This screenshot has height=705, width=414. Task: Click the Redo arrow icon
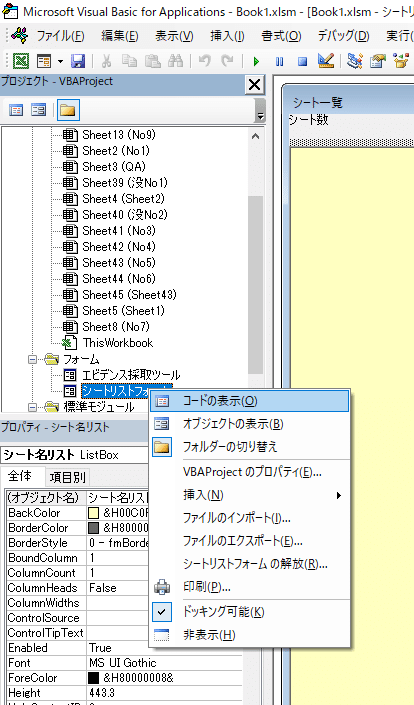tap(227, 61)
